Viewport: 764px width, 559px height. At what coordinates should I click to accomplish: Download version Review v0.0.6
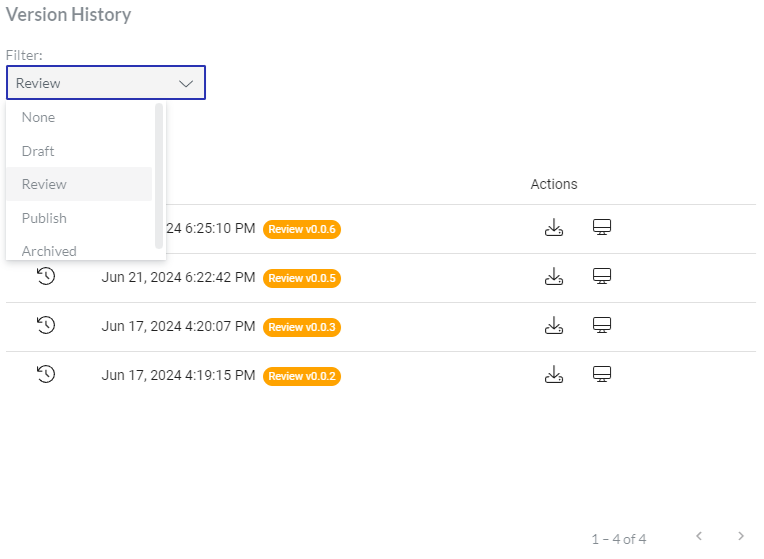pos(554,228)
